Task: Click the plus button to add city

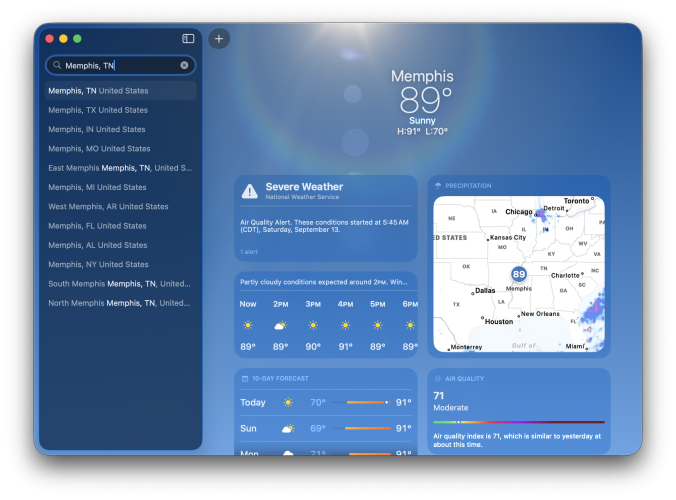Action: pyautogui.click(x=219, y=38)
